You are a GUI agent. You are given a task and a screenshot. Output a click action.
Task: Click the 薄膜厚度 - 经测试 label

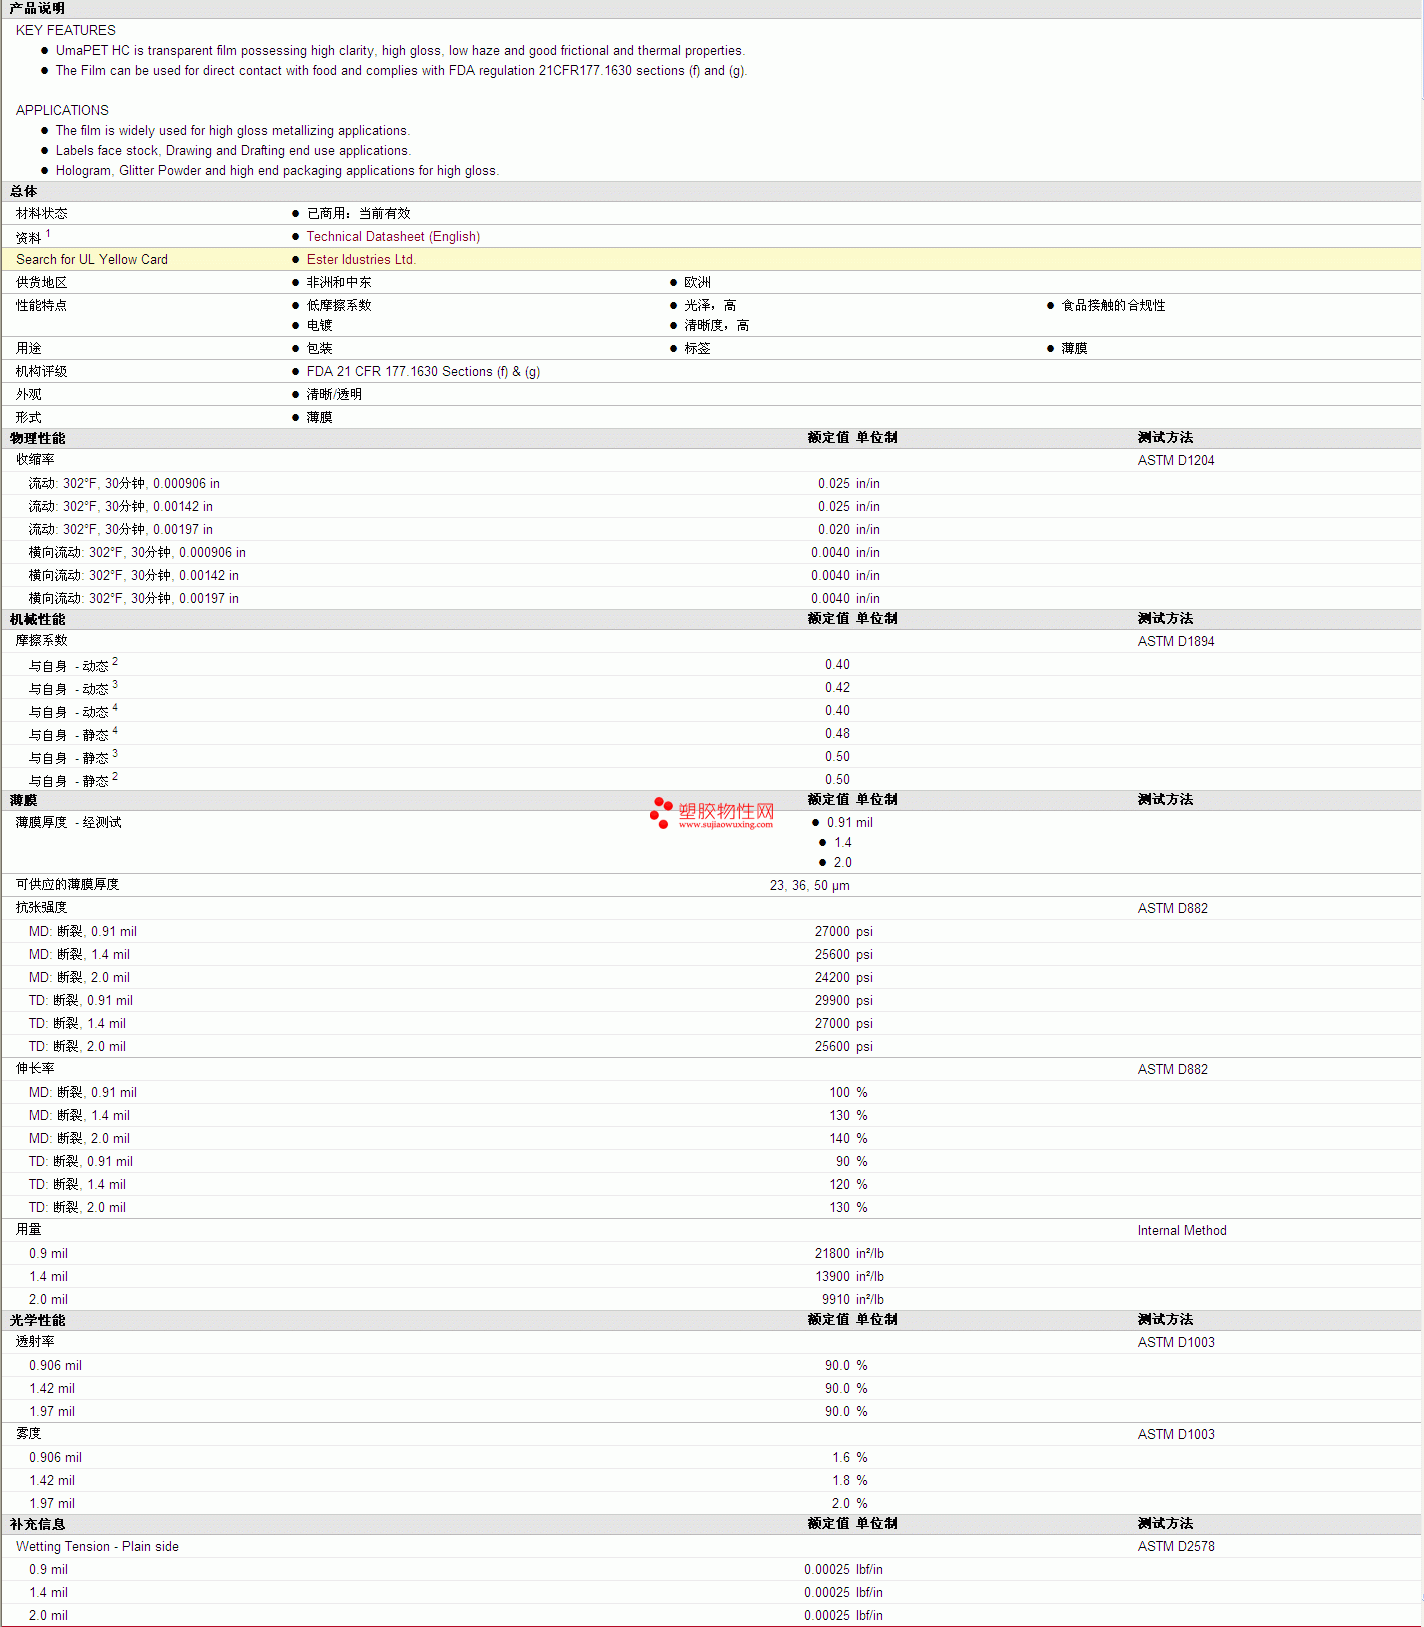tap(69, 823)
